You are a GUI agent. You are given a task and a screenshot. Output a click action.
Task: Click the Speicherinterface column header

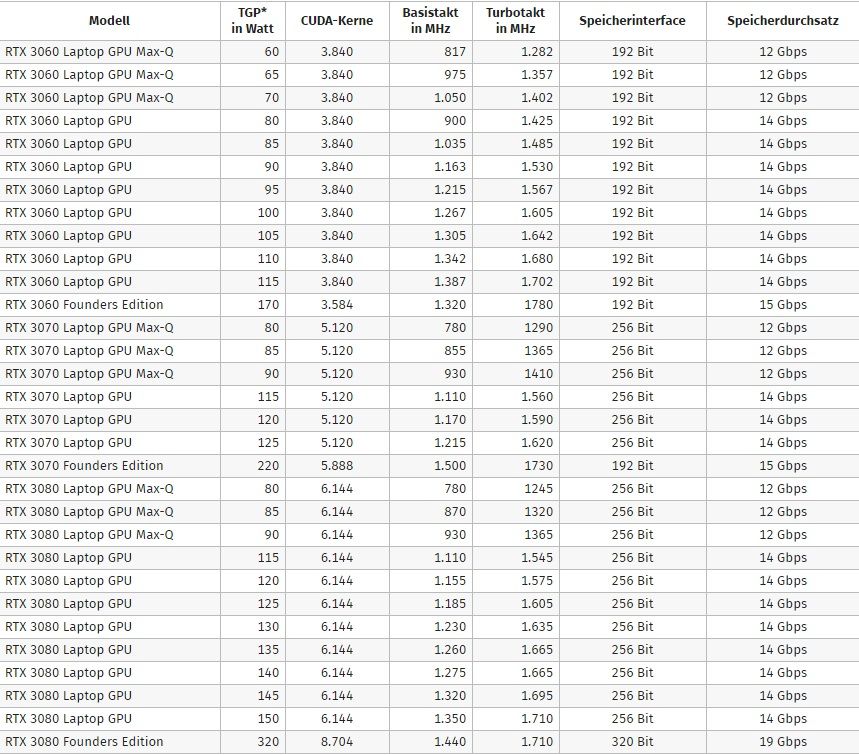pyautogui.click(x=632, y=21)
